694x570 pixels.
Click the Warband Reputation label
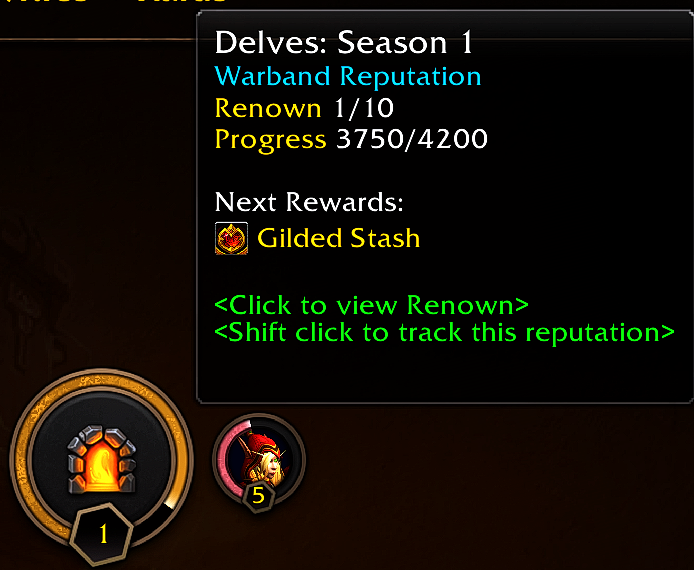tap(348, 76)
